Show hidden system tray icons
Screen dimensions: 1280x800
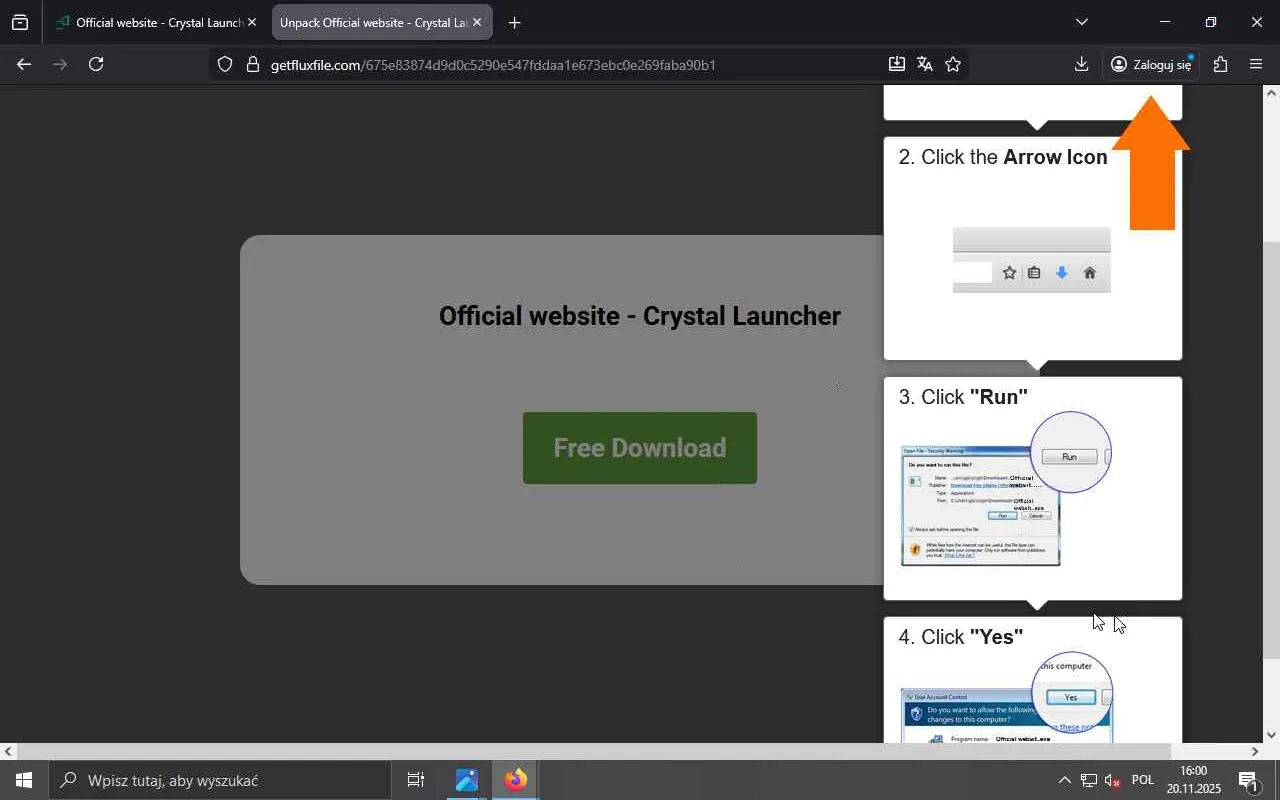1064,780
